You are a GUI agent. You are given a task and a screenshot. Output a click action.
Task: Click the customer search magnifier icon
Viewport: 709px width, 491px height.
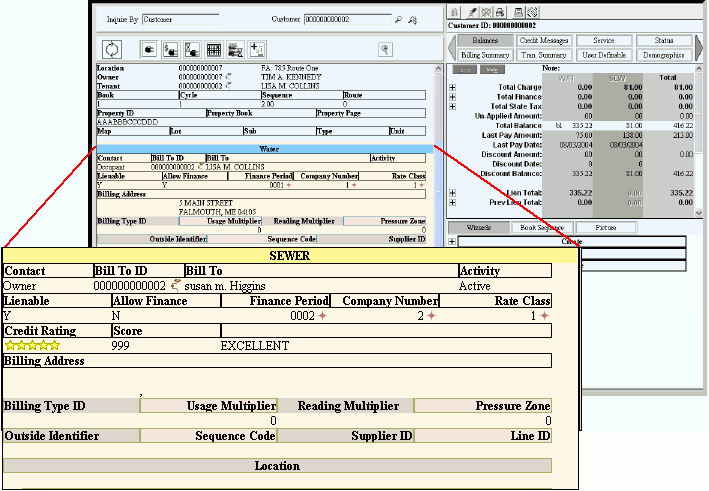(399, 19)
